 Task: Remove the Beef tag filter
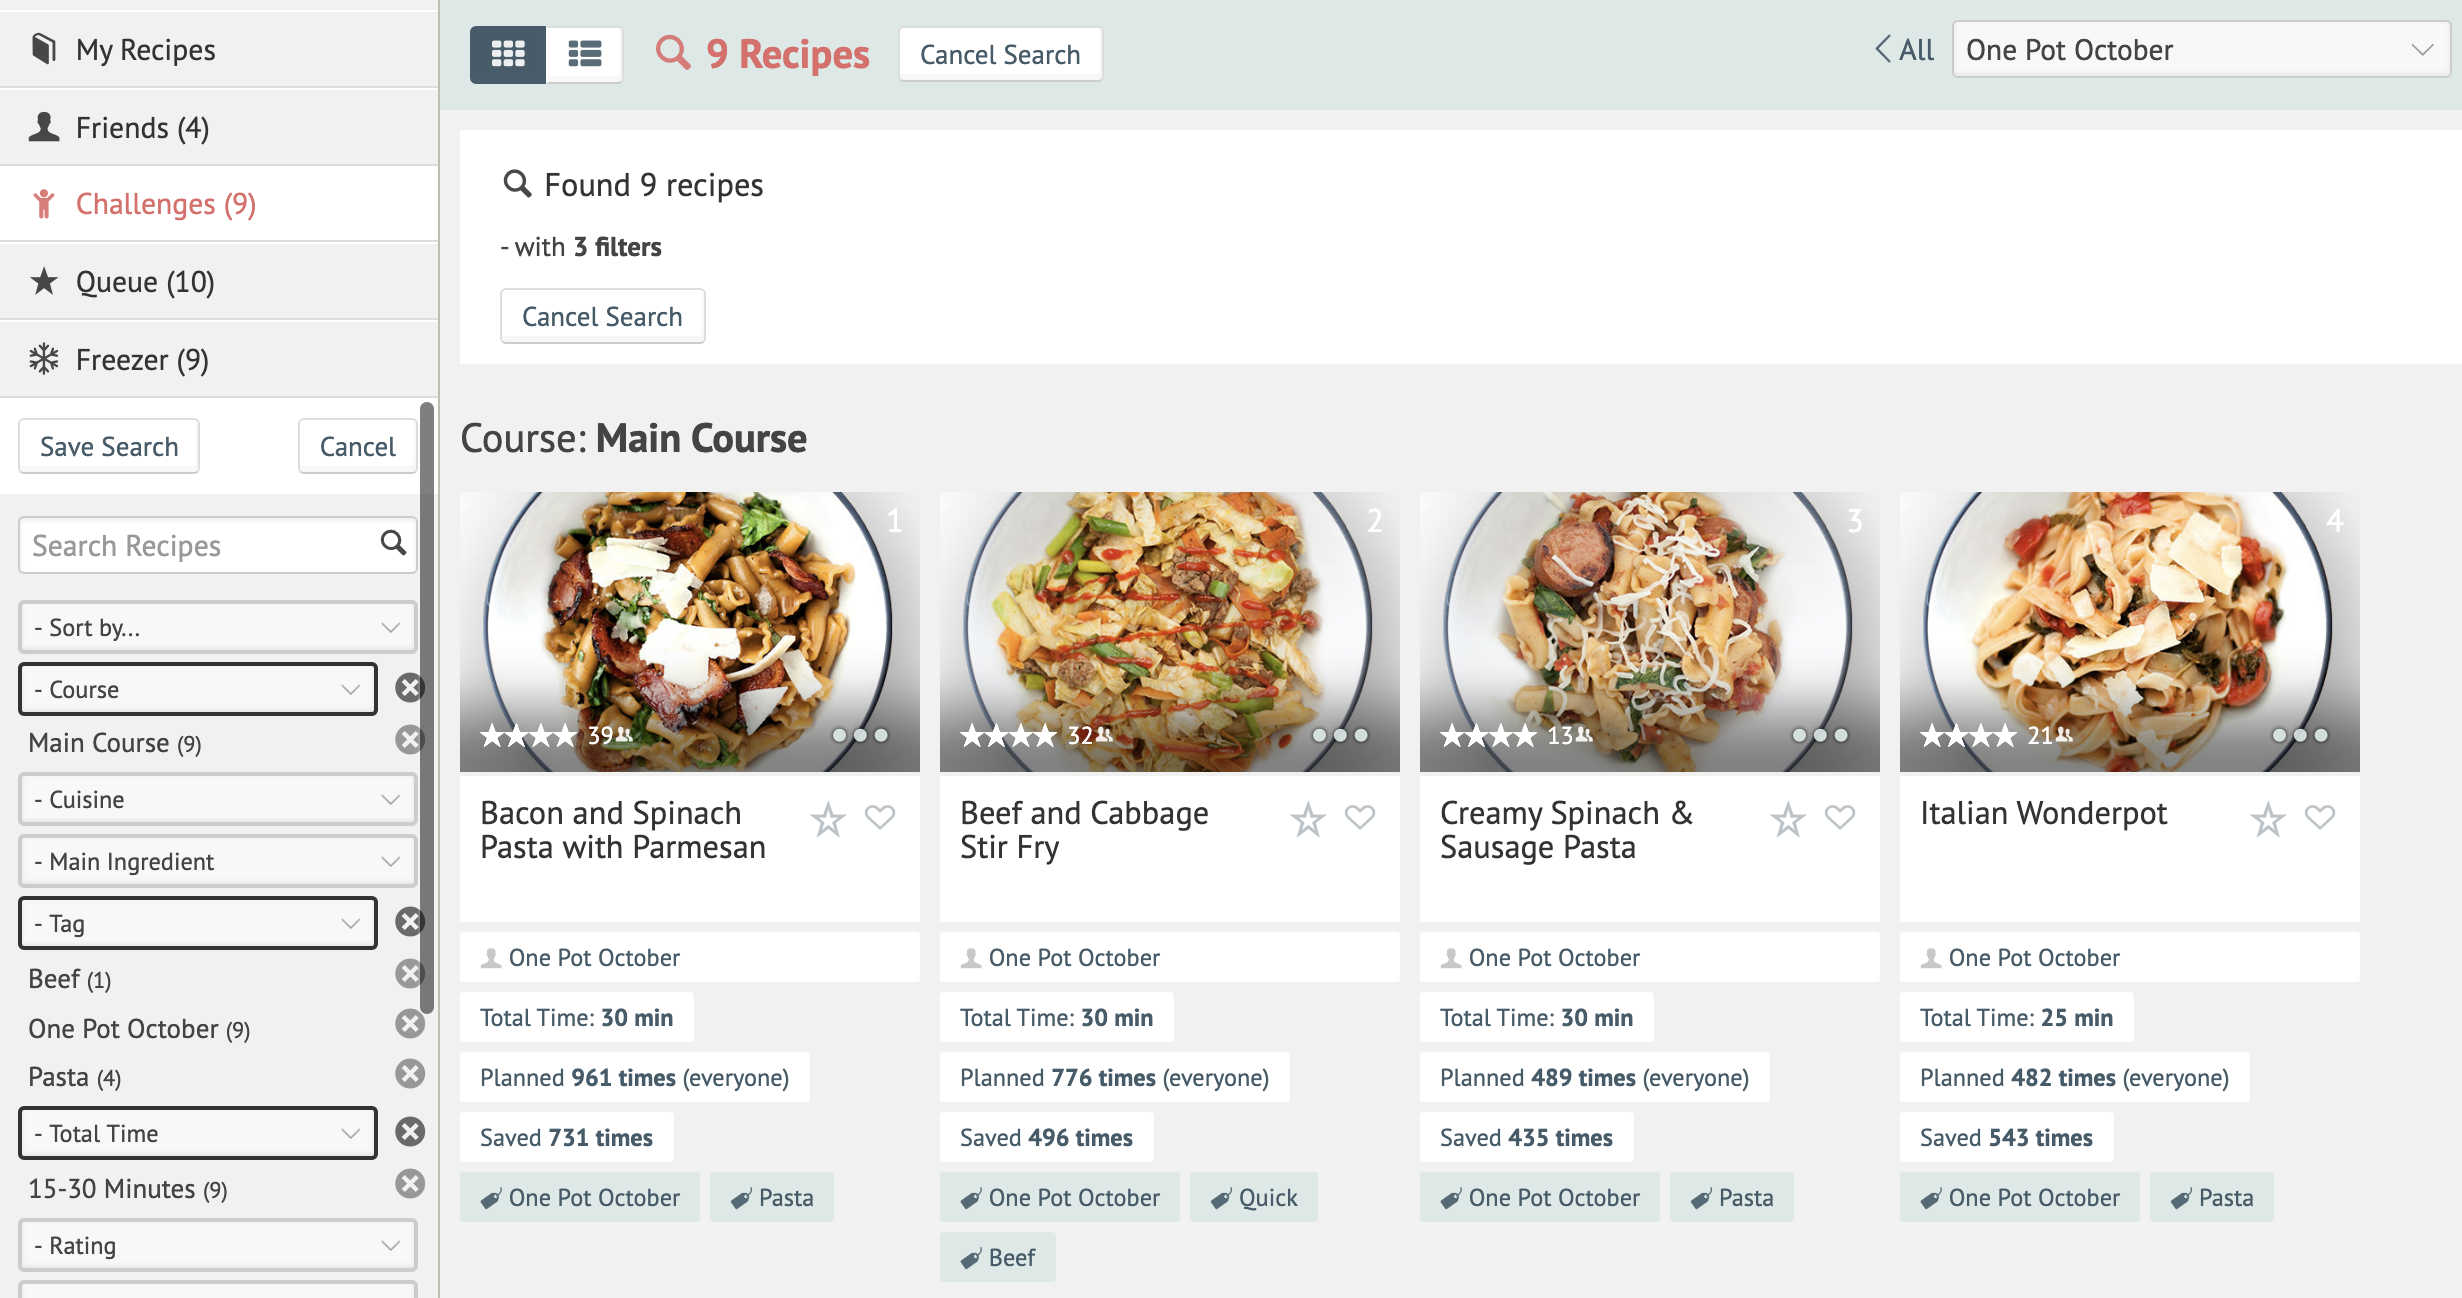(x=409, y=974)
